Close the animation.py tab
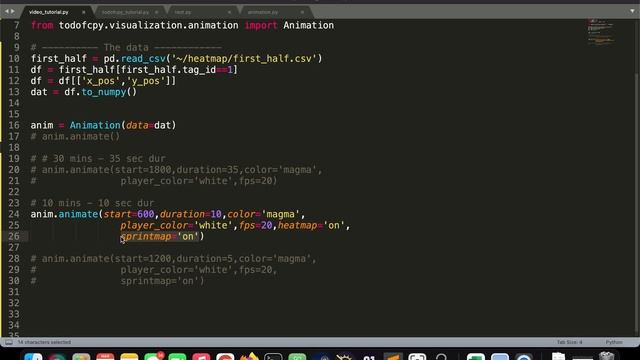The height and width of the screenshot is (360, 640). [302, 12]
